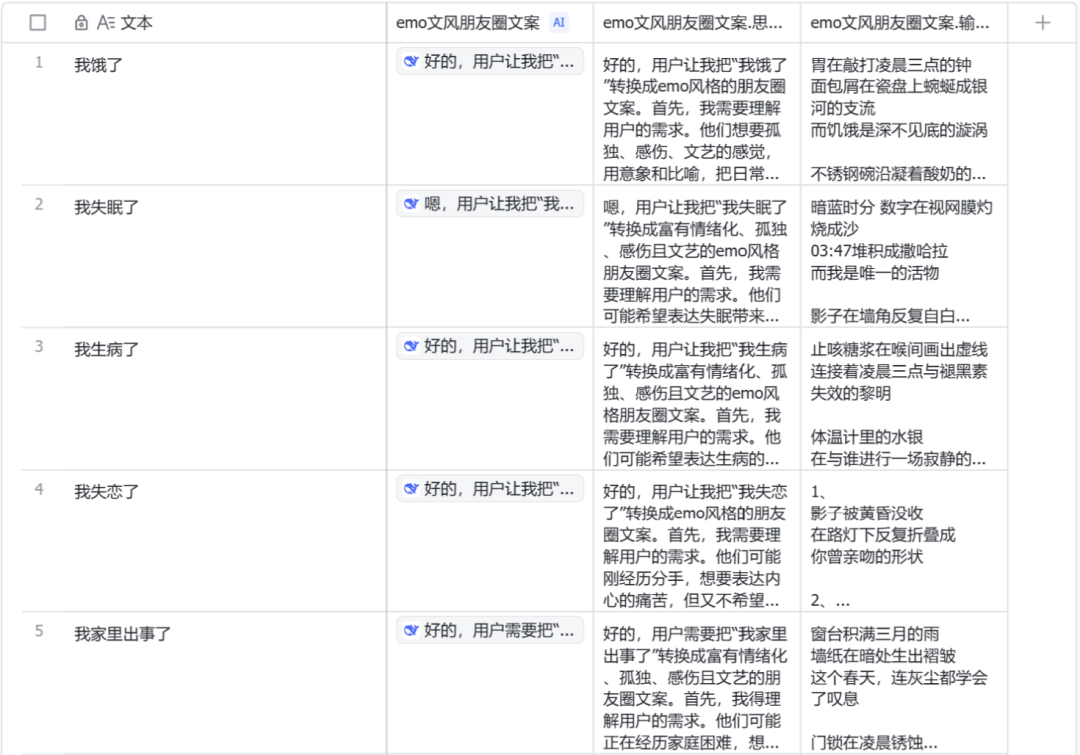The height and width of the screenshot is (755, 1080).
Task: Click output cell starting 暗蓝时分
Action: 904,257
